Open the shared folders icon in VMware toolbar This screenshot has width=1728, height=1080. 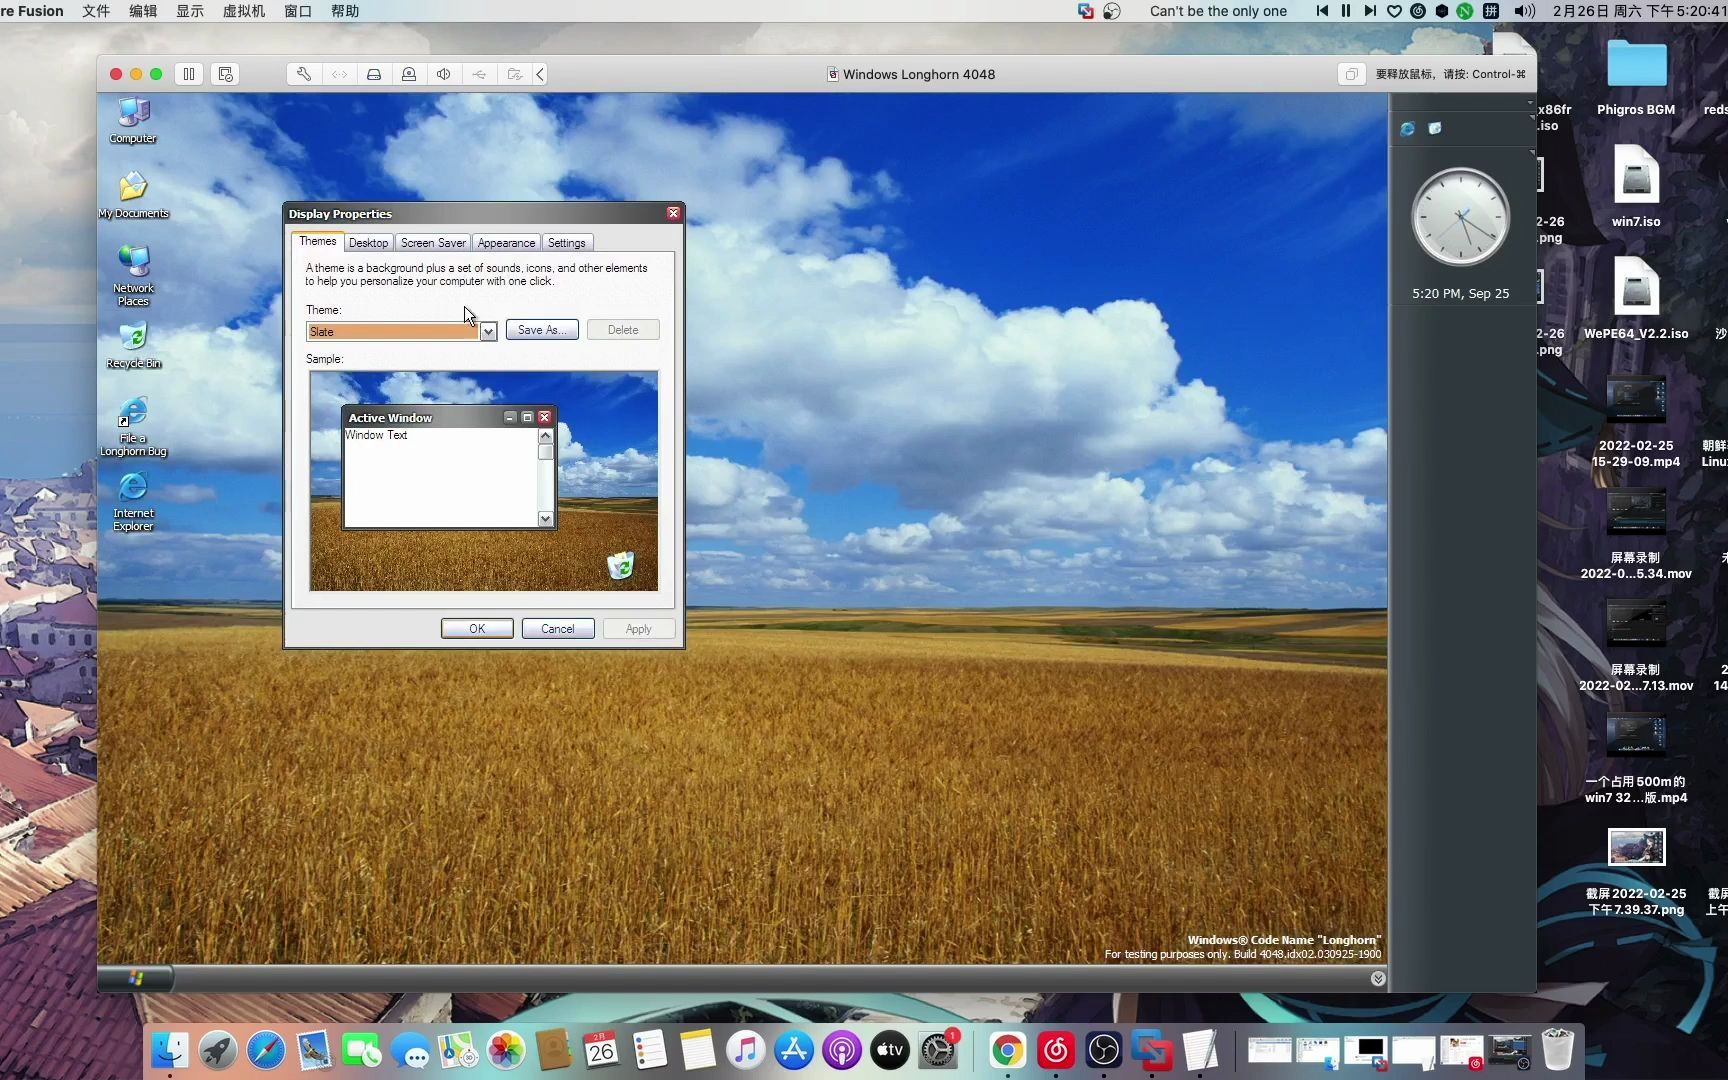(x=516, y=74)
